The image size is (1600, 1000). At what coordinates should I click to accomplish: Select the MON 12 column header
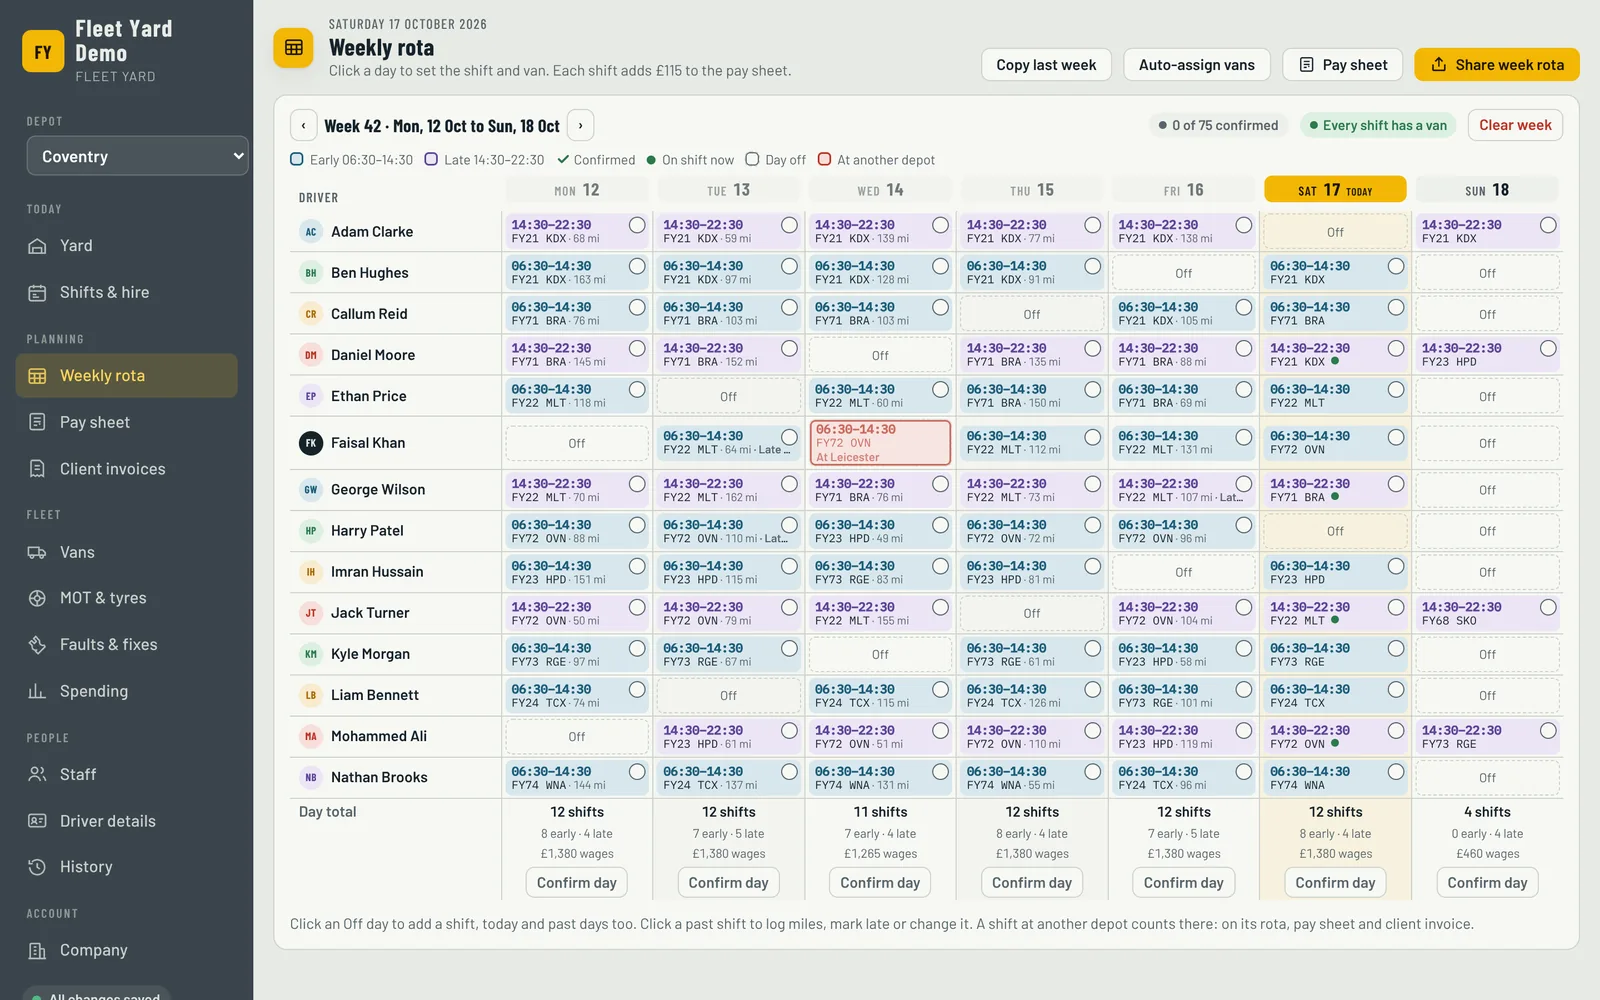tap(577, 190)
